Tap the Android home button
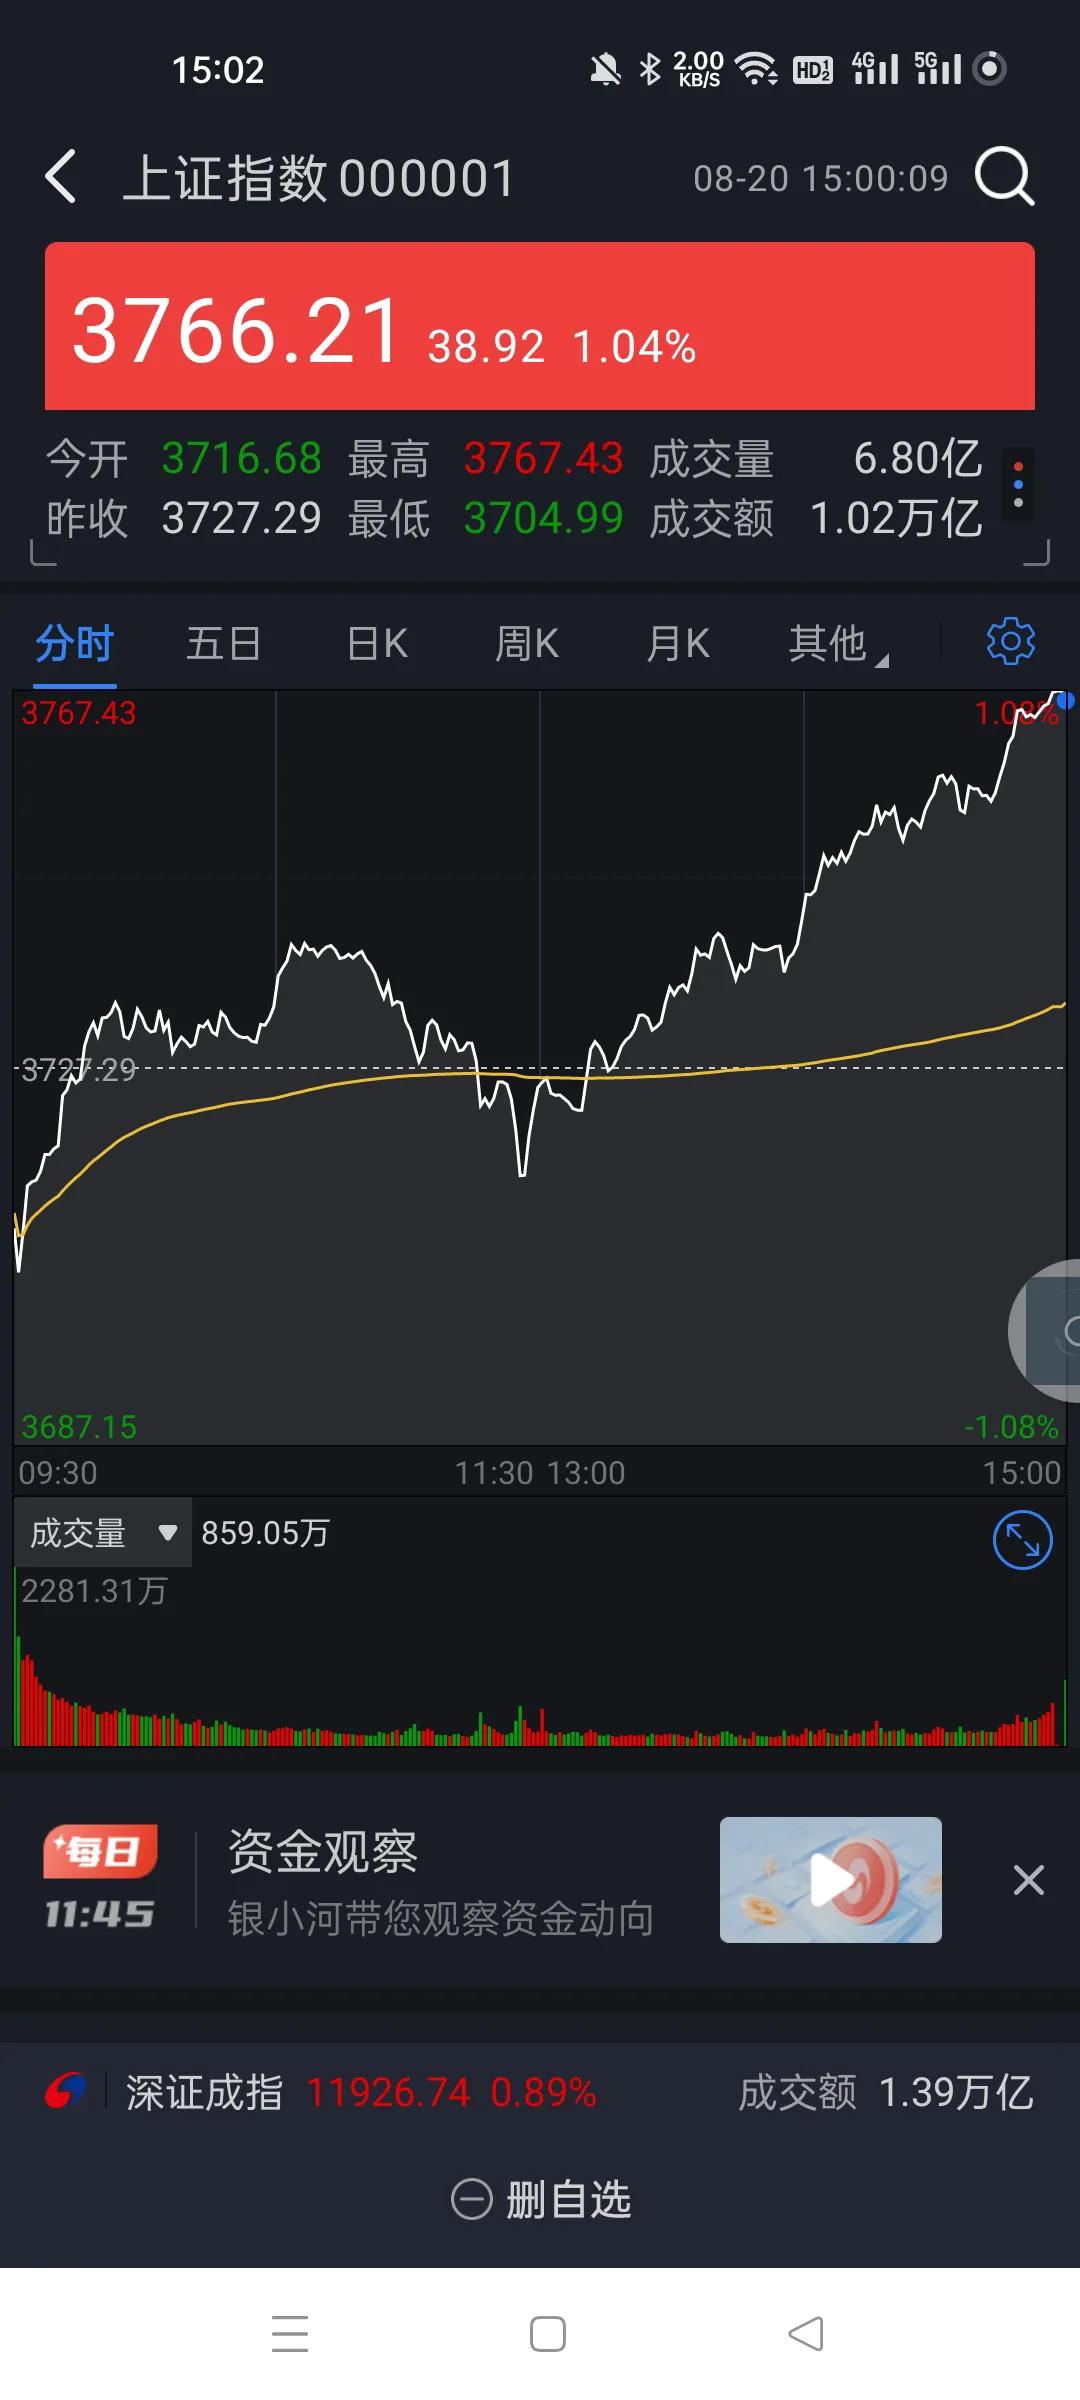 click(548, 2333)
